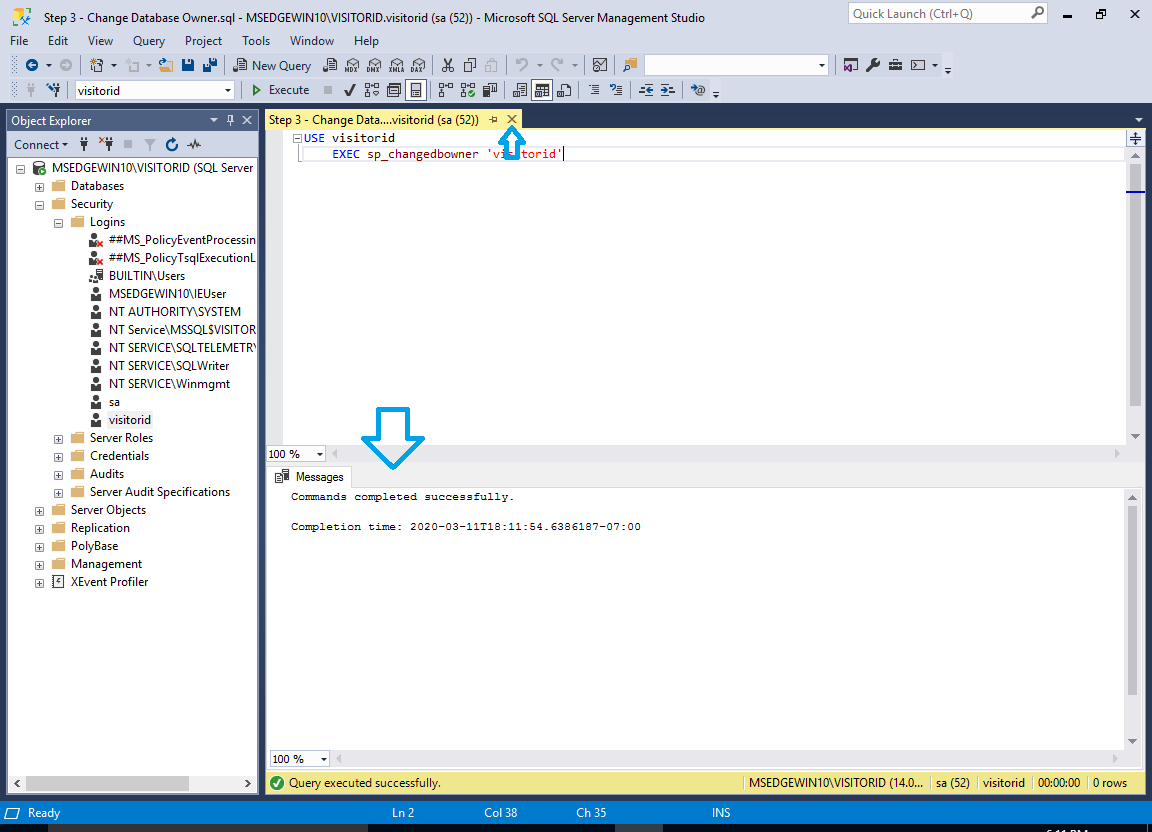Open the Query menu
Image resolution: width=1152 pixels, height=832 pixels.
click(148, 41)
